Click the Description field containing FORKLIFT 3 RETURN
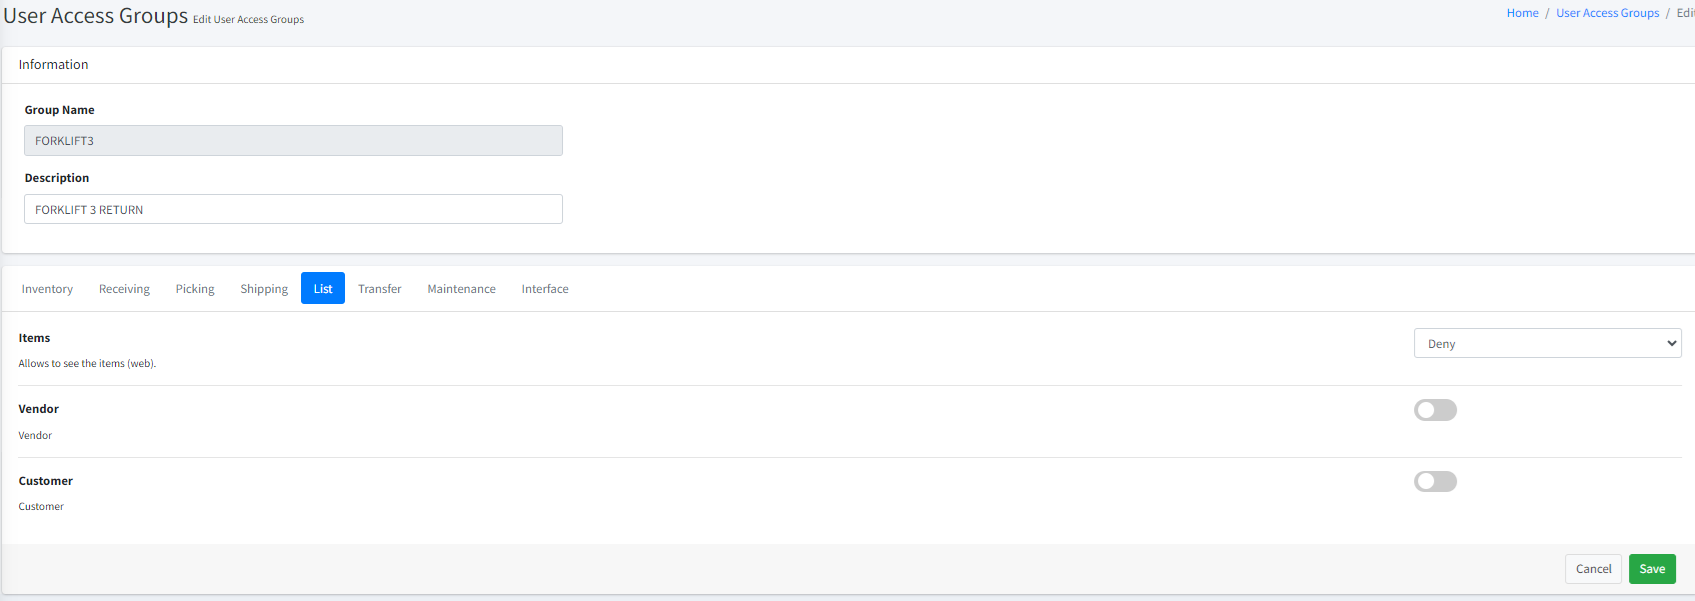Image resolution: width=1695 pixels, height=601 pixels. (293, 209)
